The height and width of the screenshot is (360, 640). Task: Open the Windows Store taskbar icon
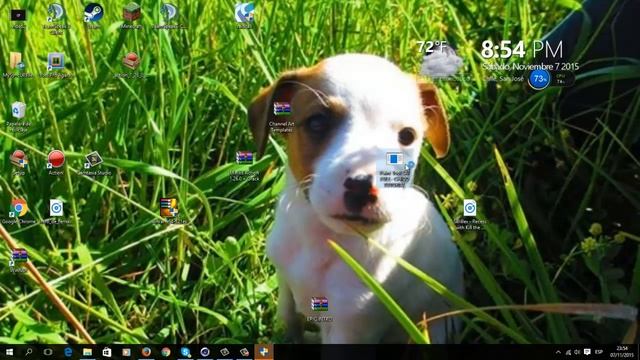[107, 352]
